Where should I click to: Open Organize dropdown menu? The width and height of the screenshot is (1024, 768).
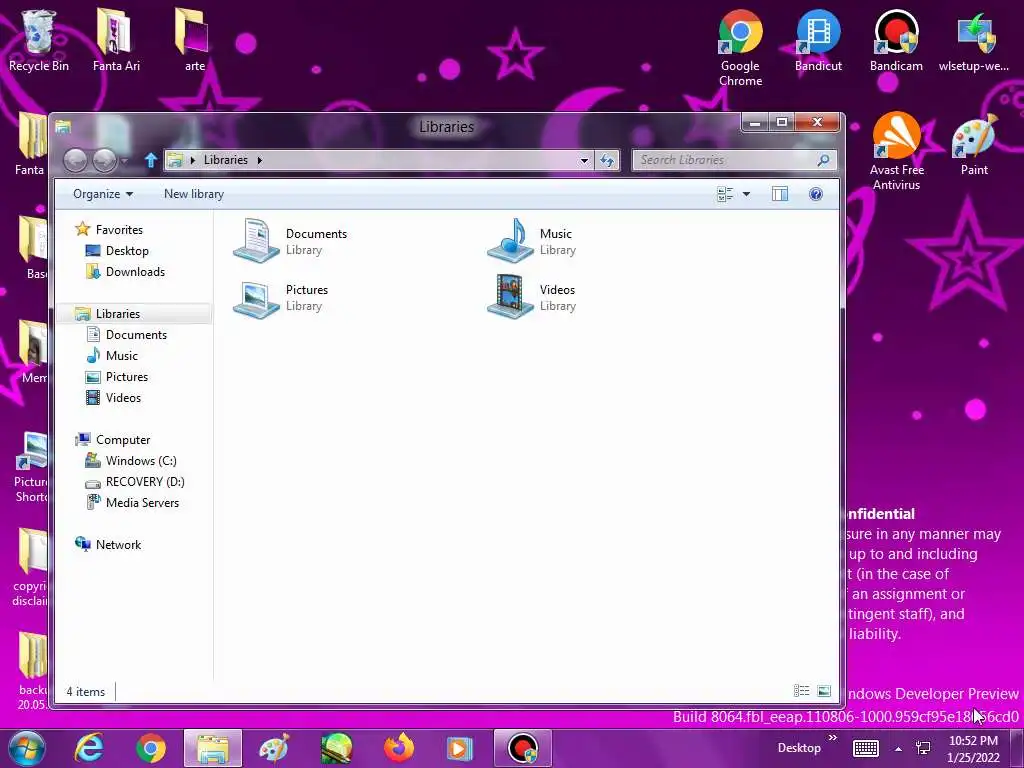(x=103, y=194)
